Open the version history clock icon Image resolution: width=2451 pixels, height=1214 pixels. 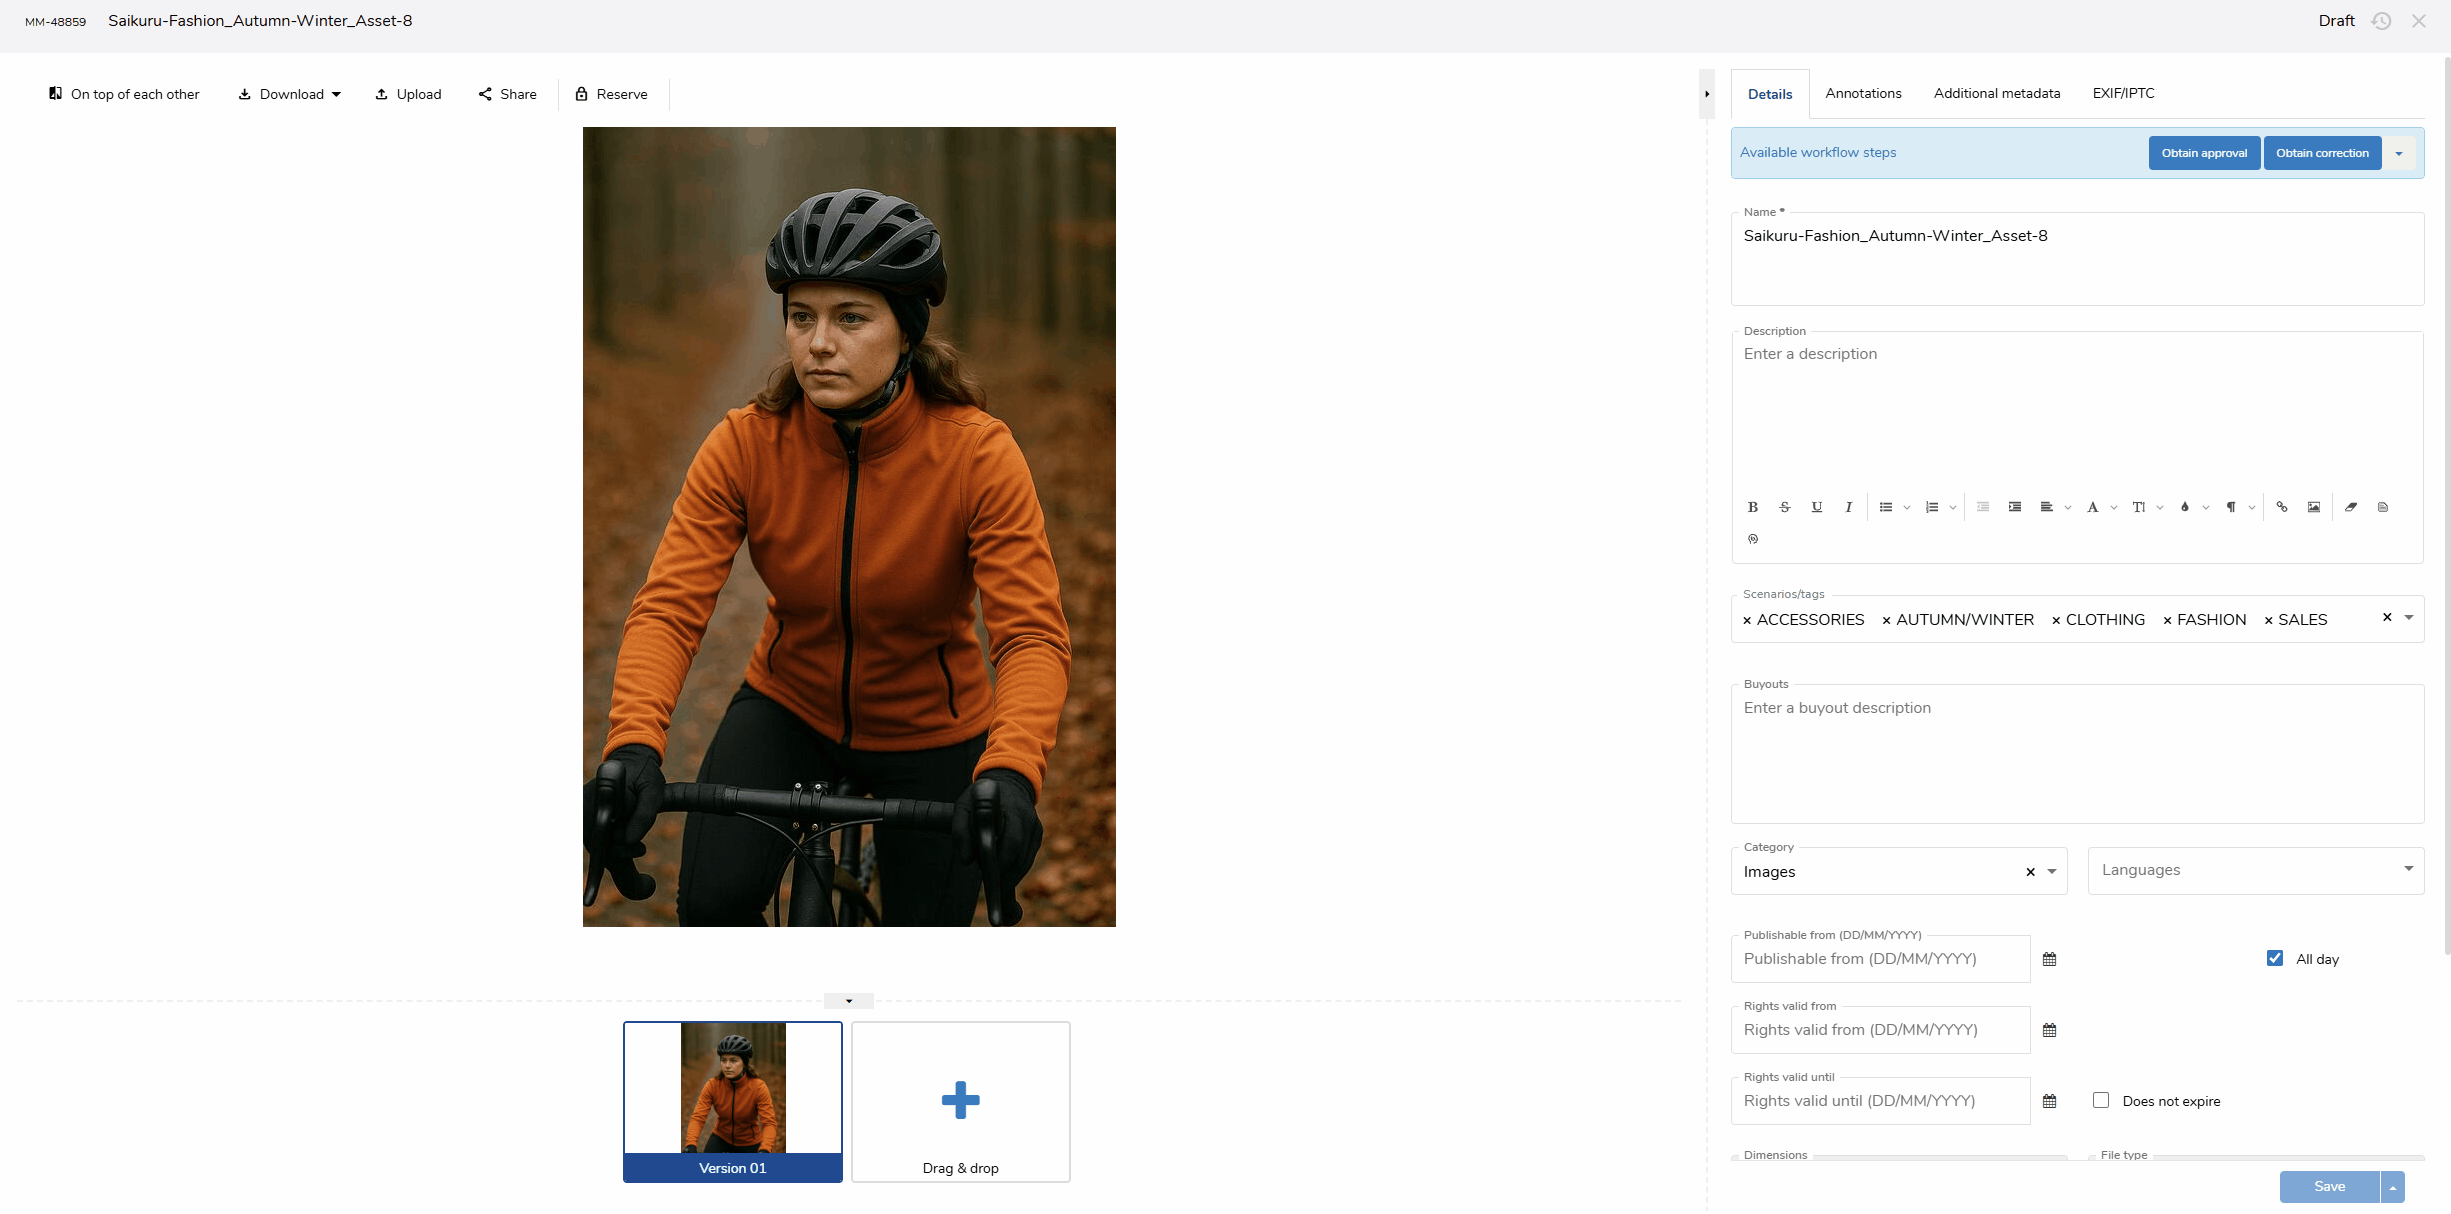coord(2381,21)
